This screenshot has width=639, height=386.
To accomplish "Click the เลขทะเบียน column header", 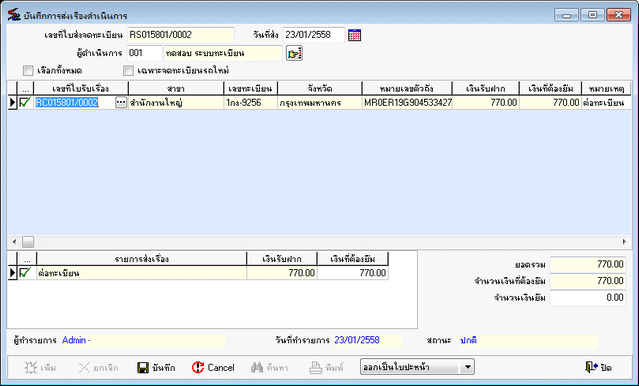I will (x=250, y=88).
